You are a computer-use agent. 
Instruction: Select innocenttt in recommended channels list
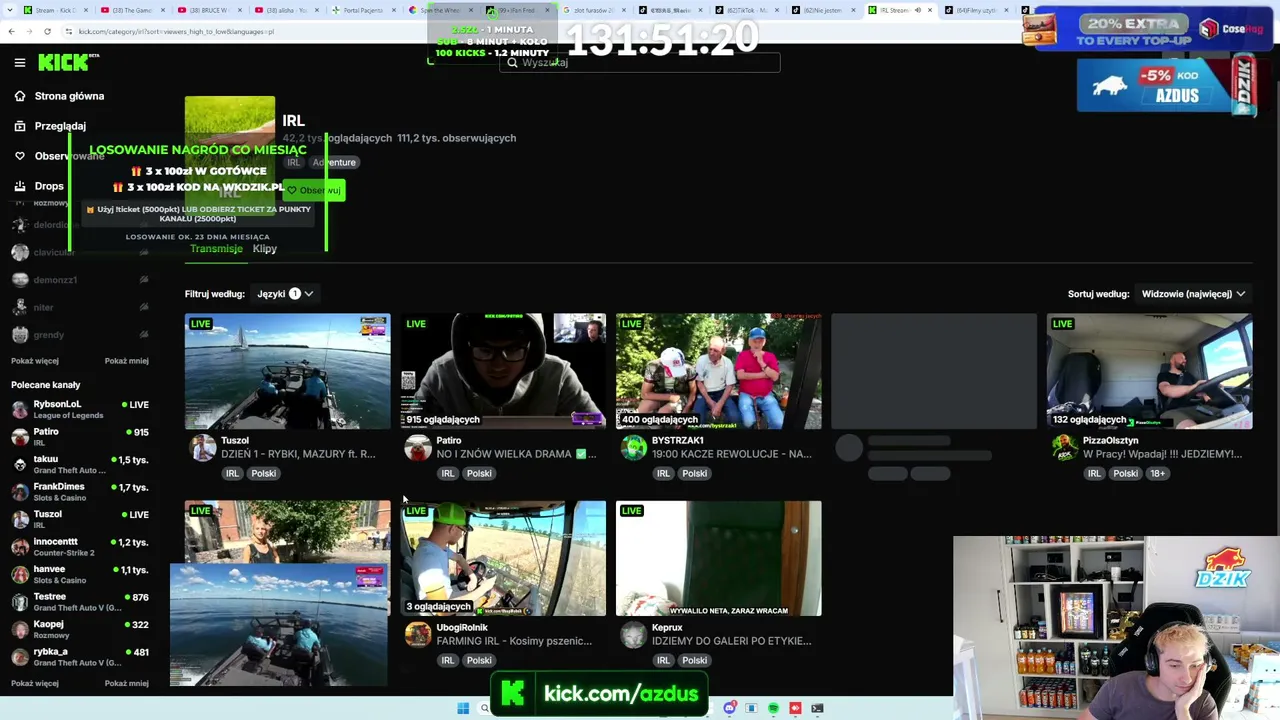click(x=80, y=547)
